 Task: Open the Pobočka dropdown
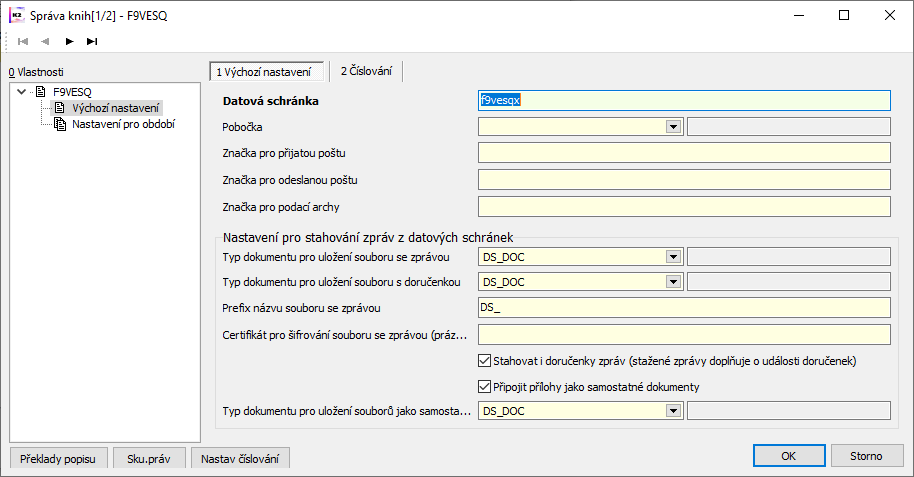point(674,127)
